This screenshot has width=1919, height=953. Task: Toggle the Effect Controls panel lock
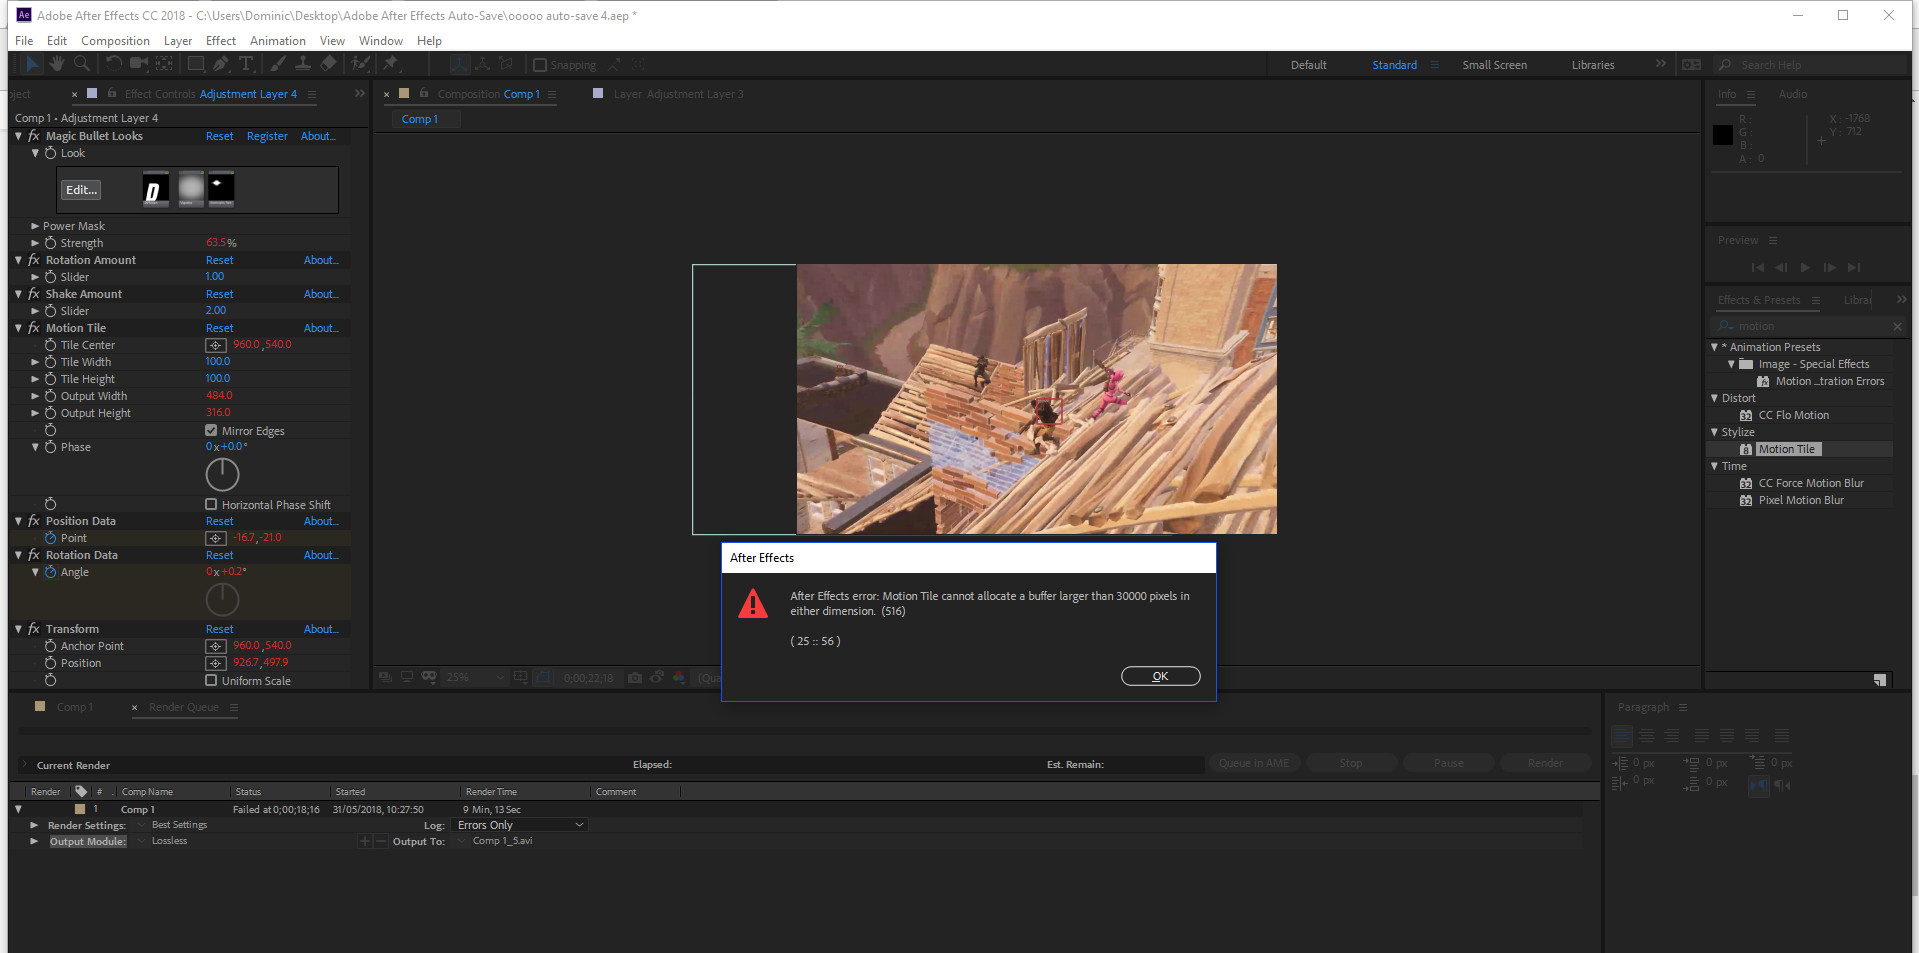coord(112,93)
